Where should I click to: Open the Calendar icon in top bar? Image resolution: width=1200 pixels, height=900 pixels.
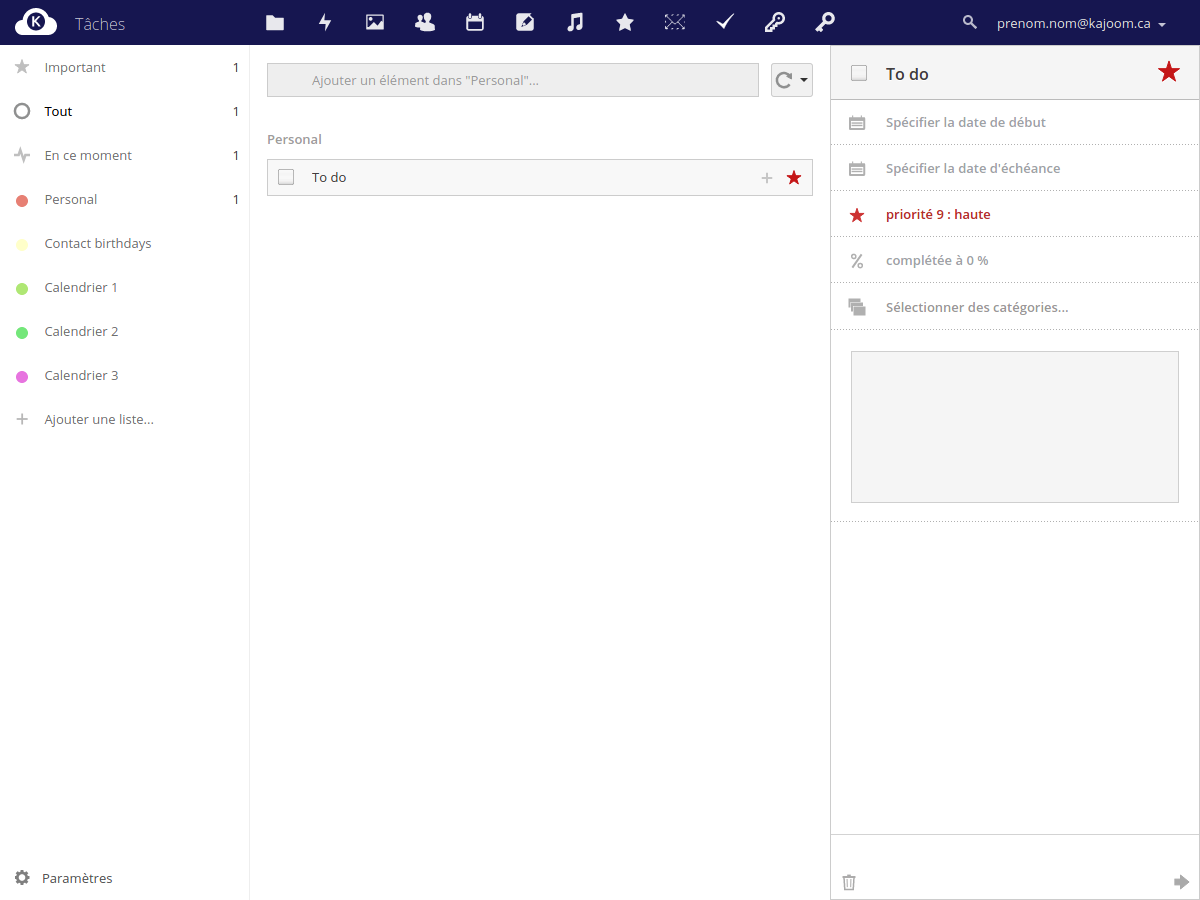point(475,22)
